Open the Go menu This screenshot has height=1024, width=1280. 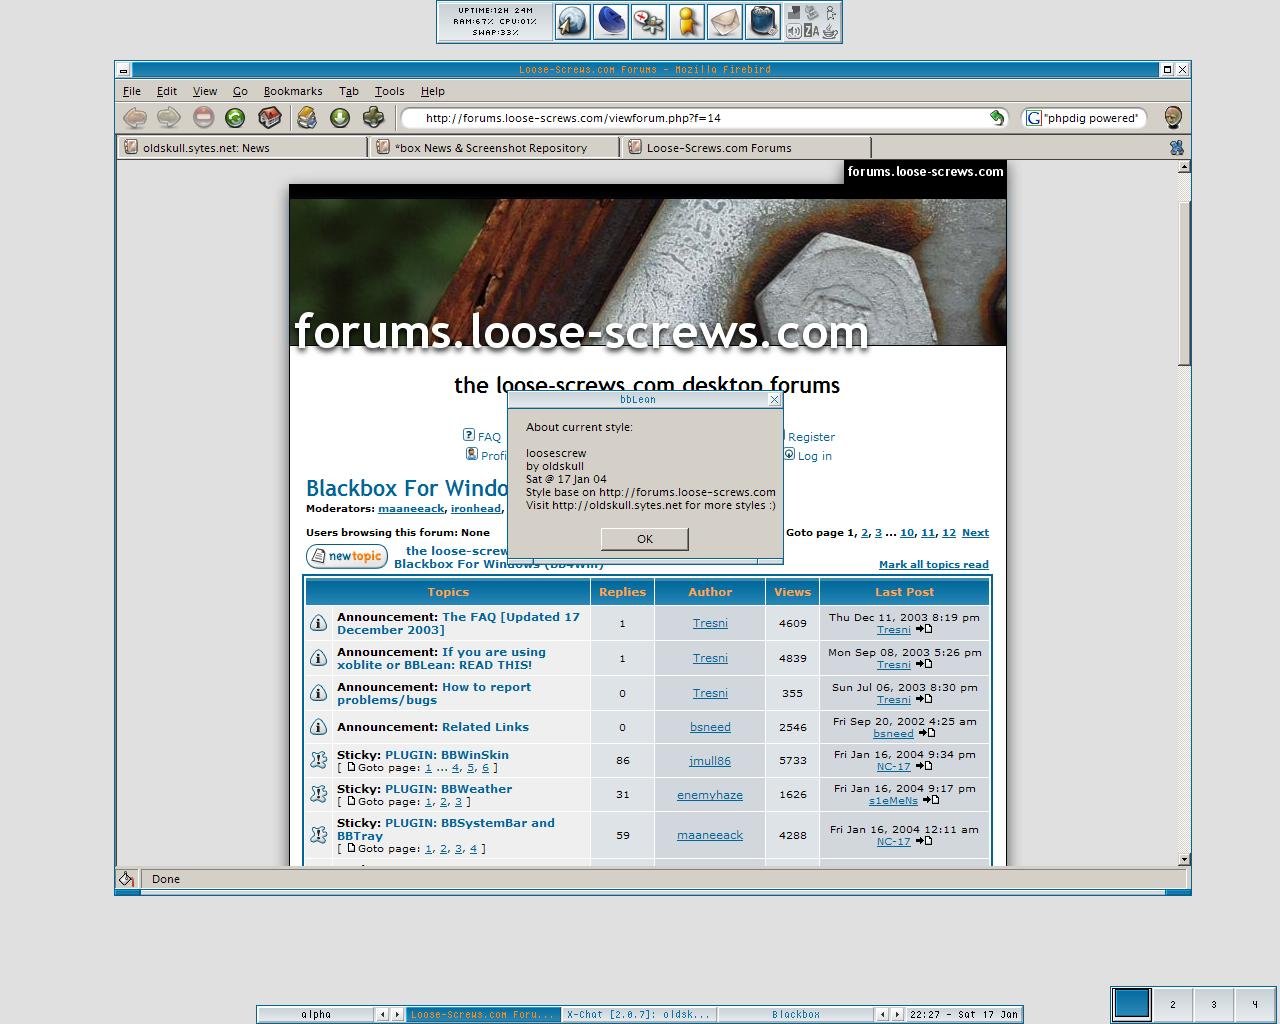pos(240,91)
